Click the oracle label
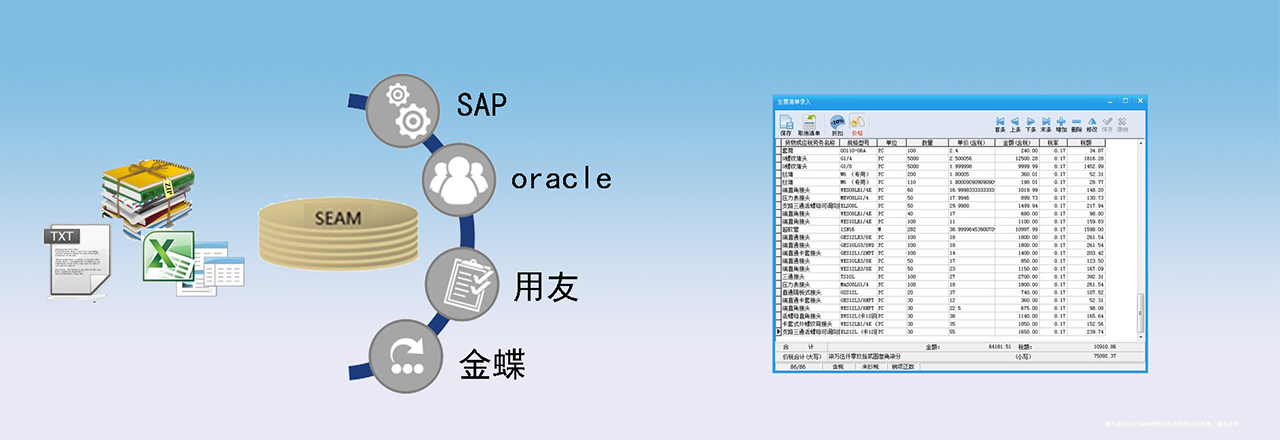The height and width of the screenshot is (440, 1280). click(561, 179)
